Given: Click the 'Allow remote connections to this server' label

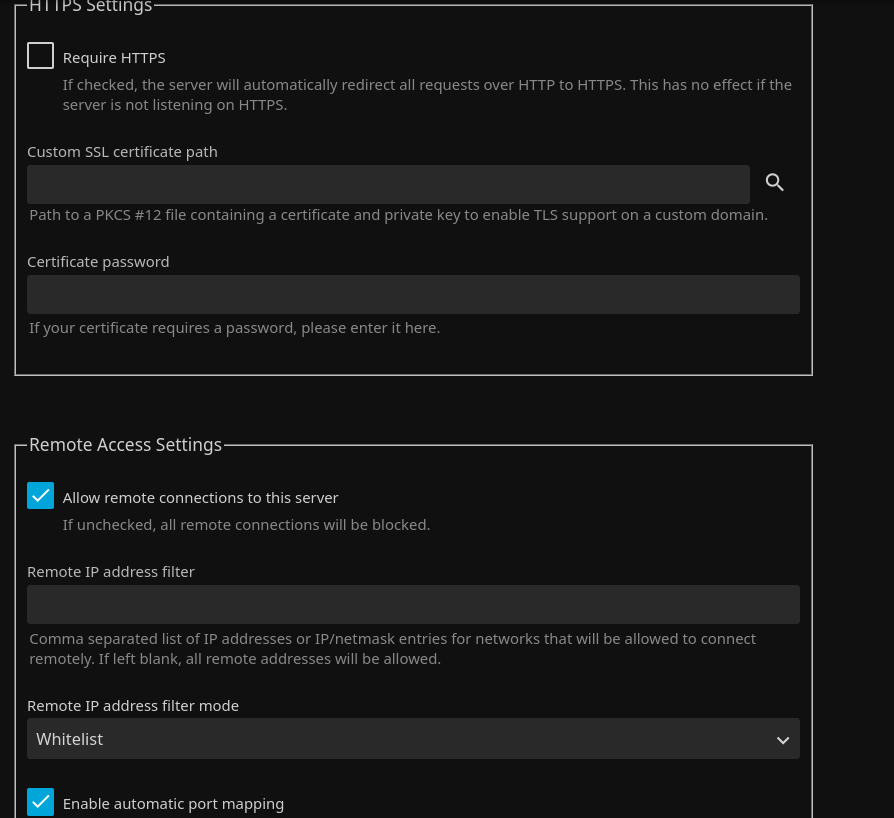Looking at the screenshot, I should coord(200,498).
